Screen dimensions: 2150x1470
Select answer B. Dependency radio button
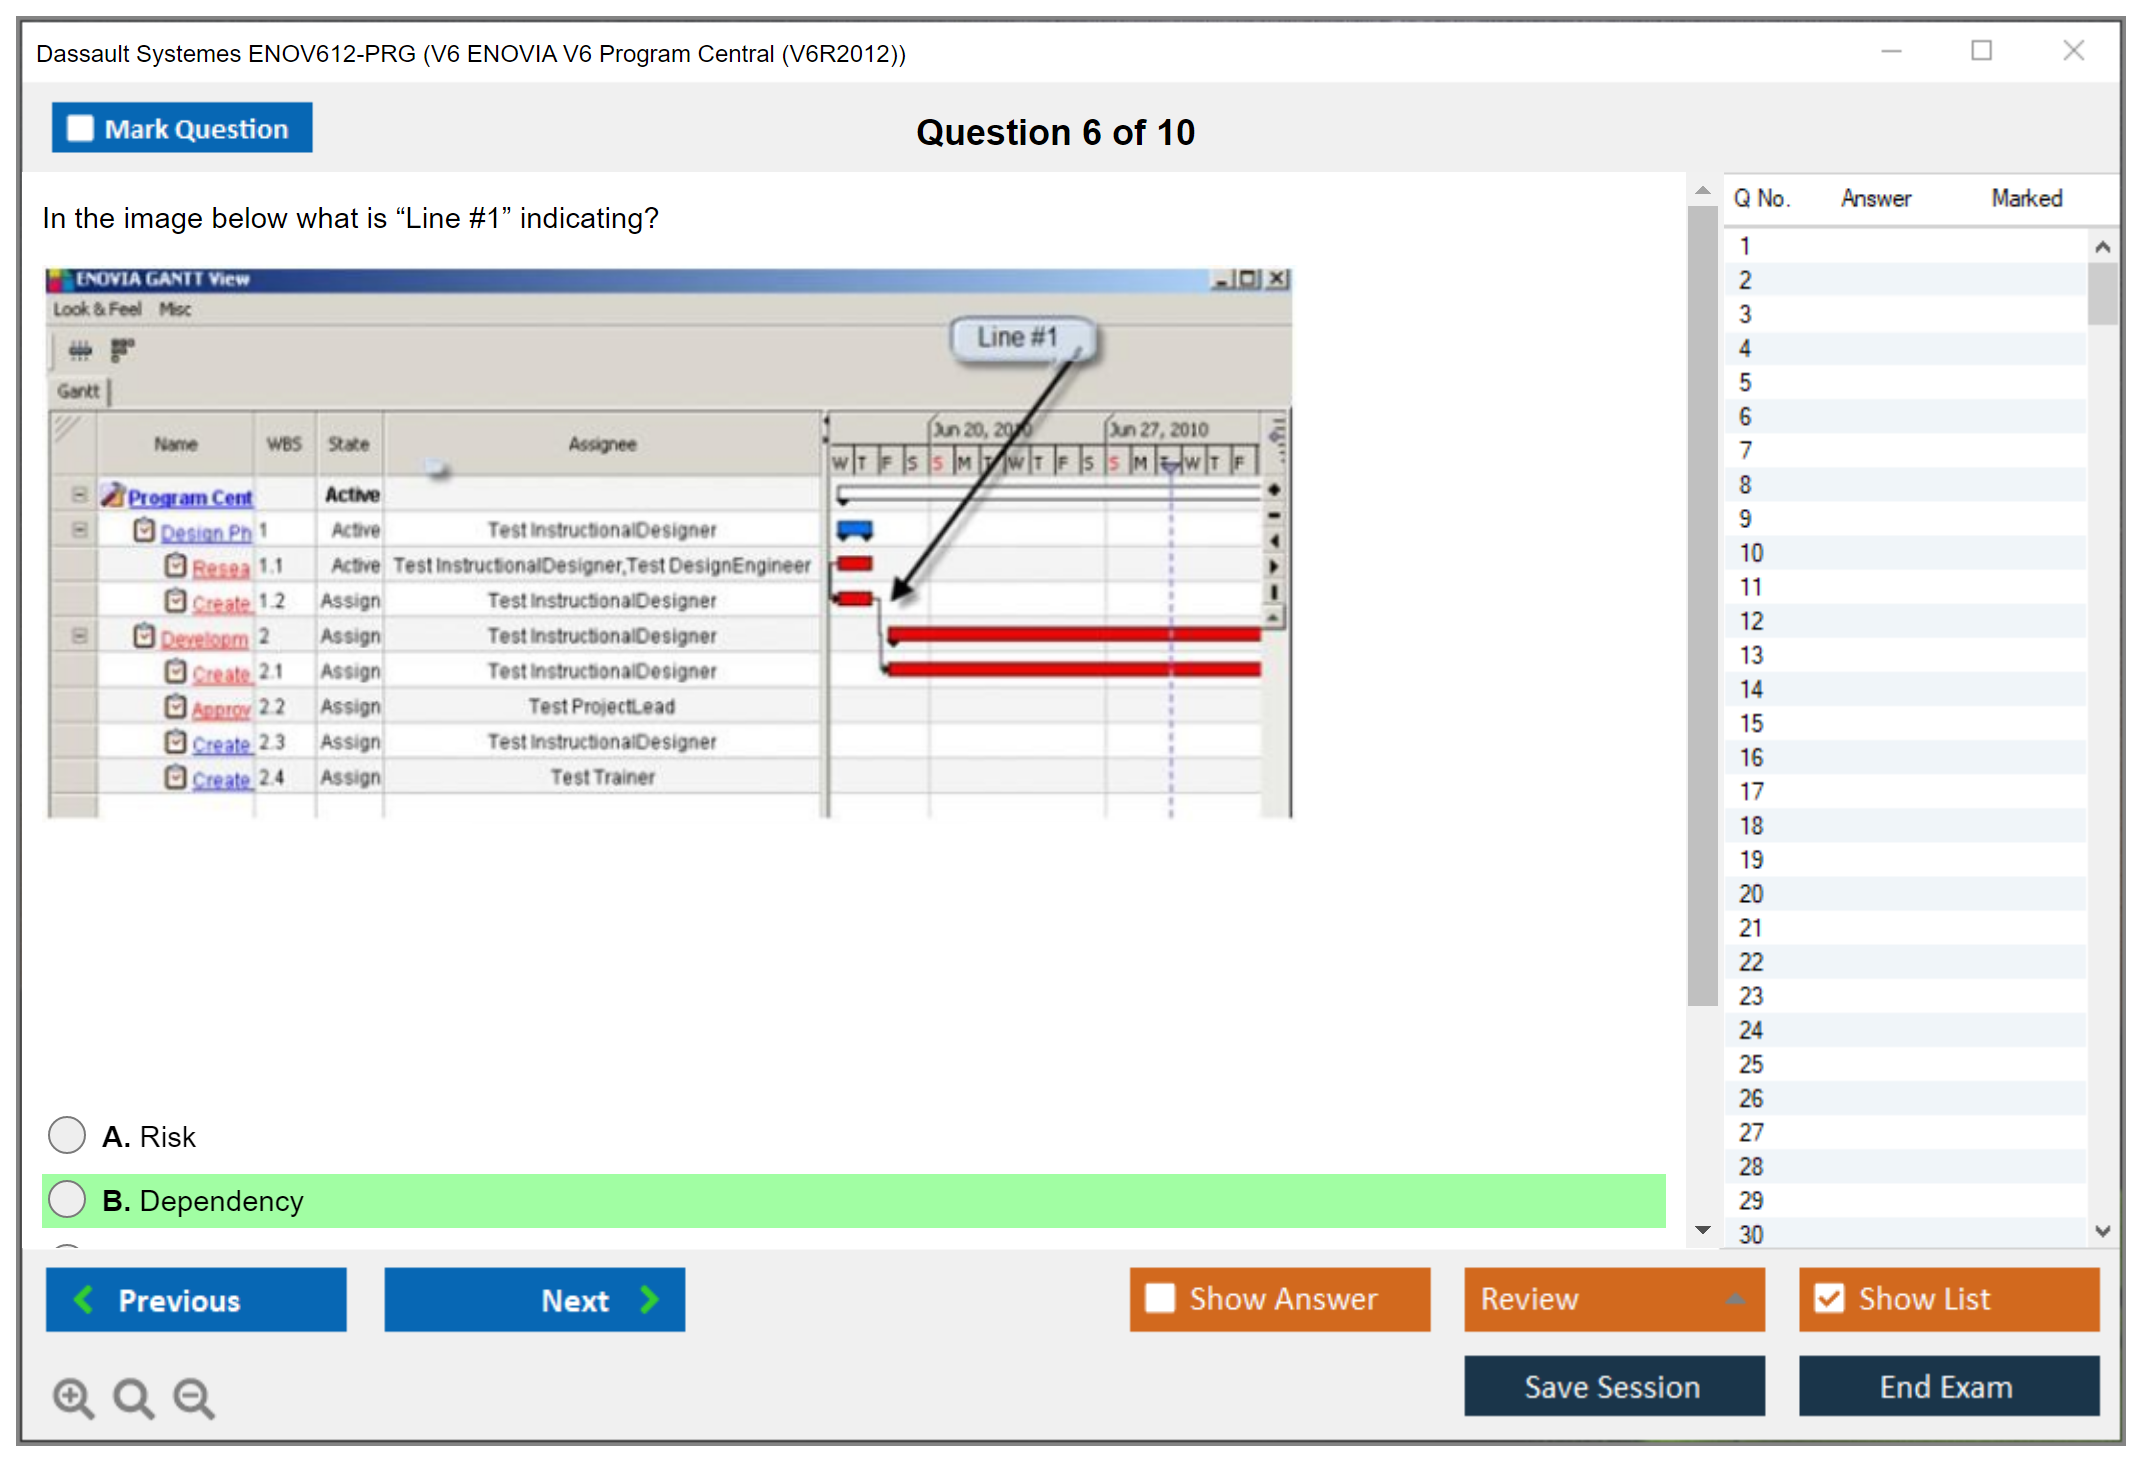click(67, 1199)
